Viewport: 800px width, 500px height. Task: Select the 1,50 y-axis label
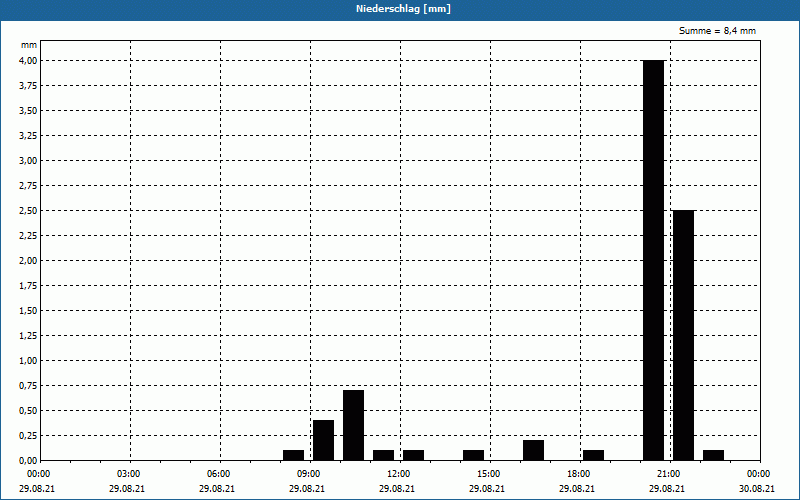(28, 311)
